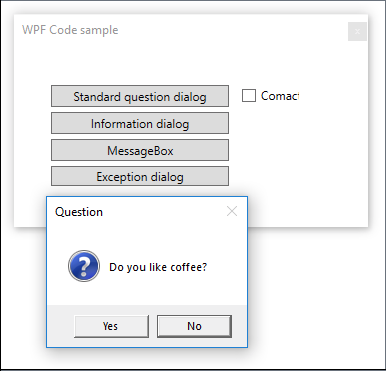Select the Question dialog title text
The image size is (386, 371).
click(x=79, y=212)
